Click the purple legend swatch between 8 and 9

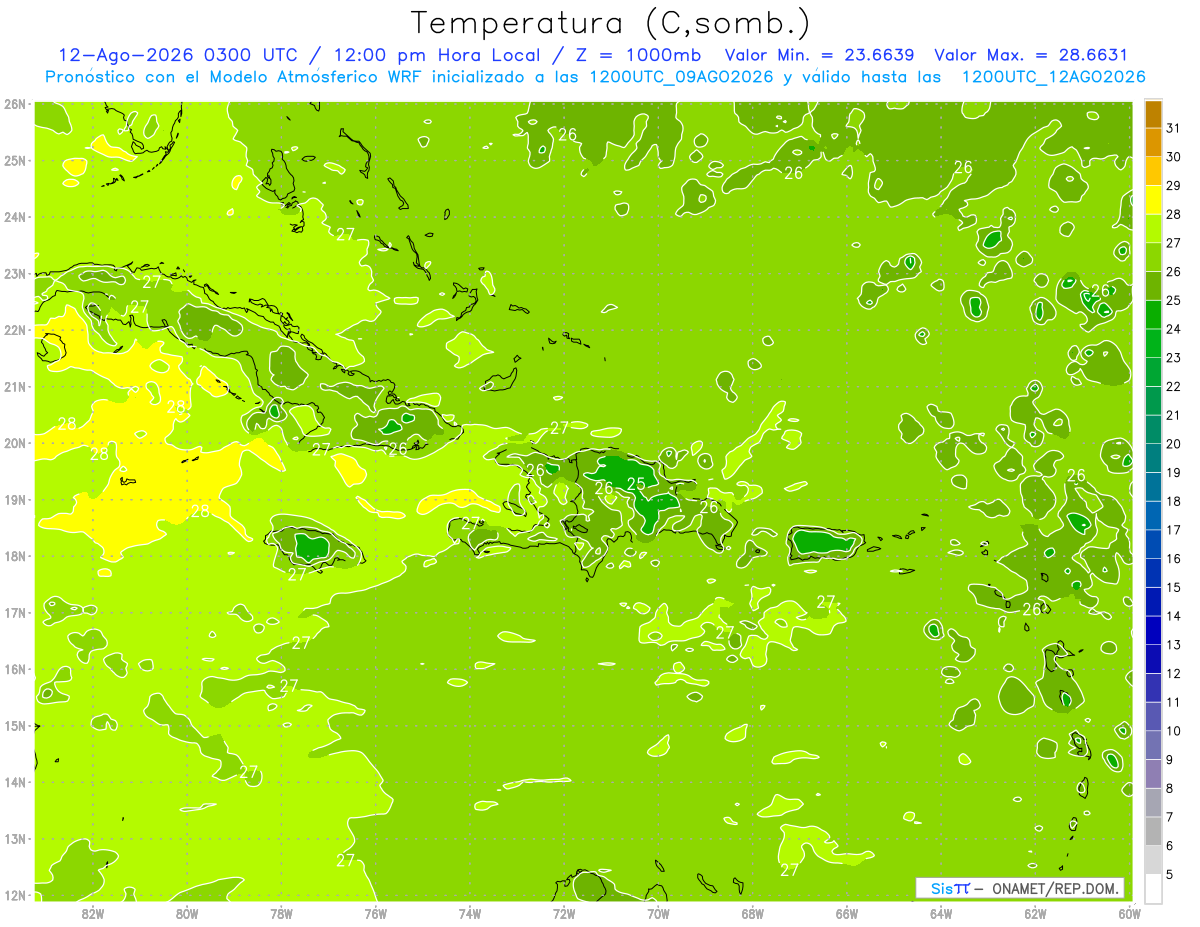tap(1153, 773)
